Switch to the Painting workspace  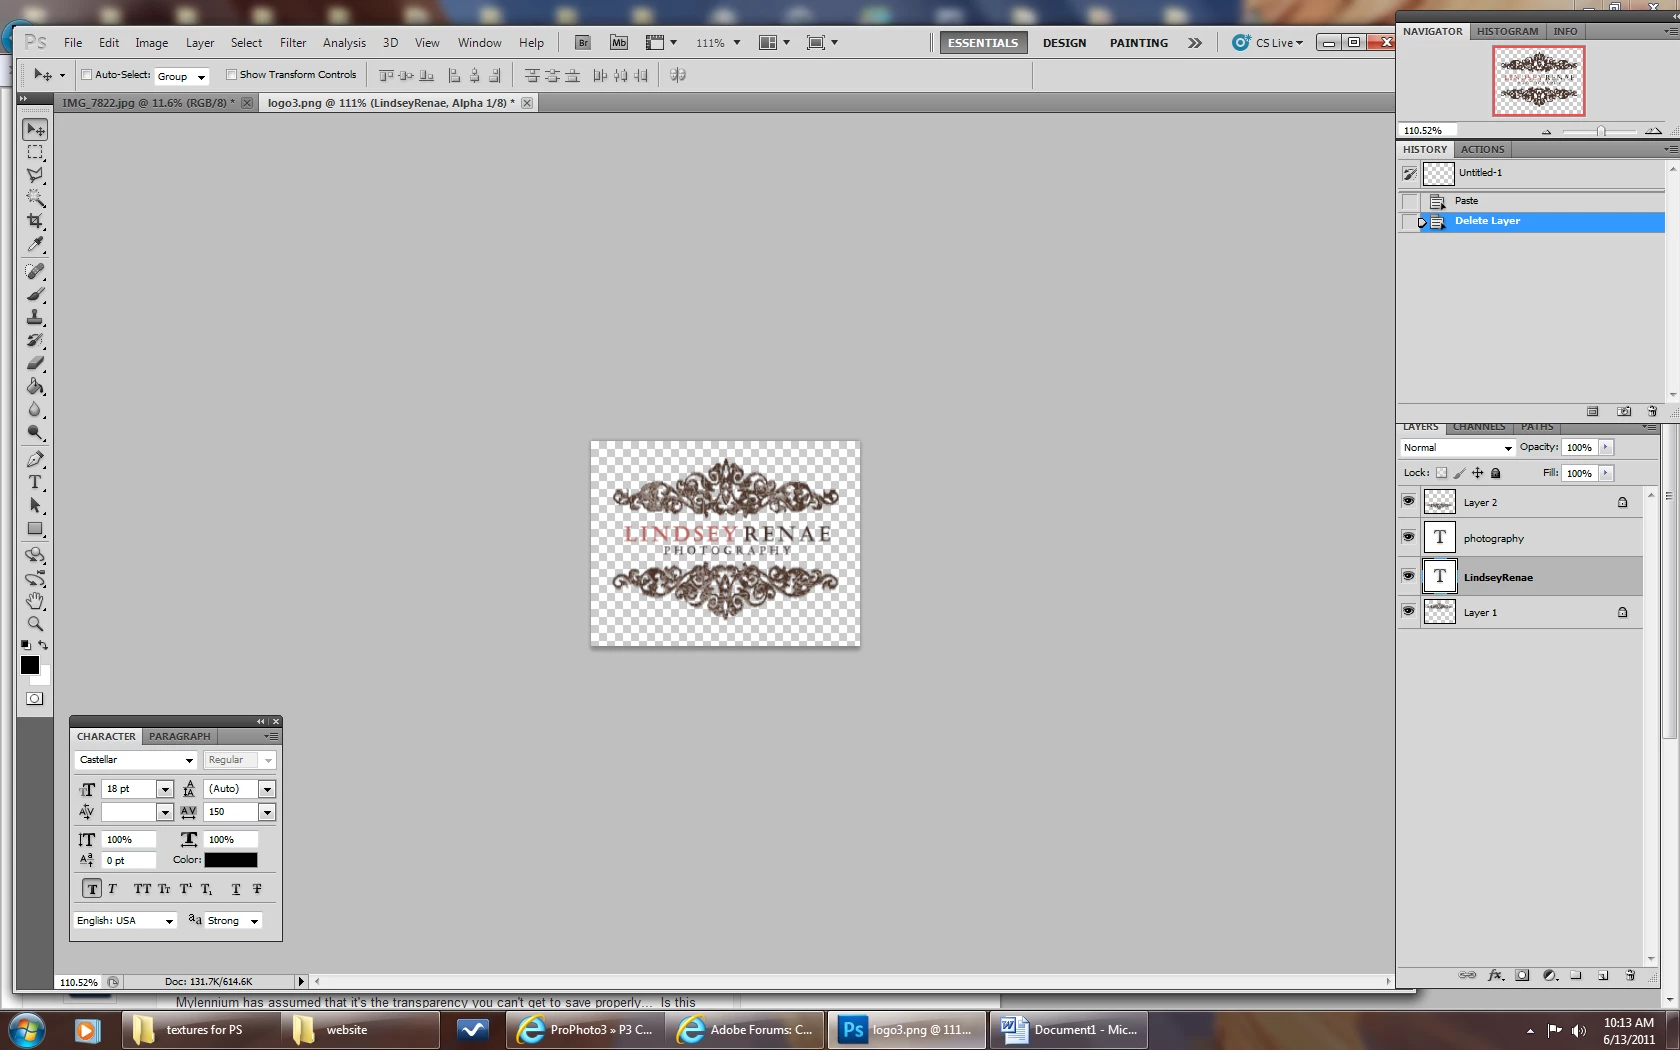(x=1139, y=43)
